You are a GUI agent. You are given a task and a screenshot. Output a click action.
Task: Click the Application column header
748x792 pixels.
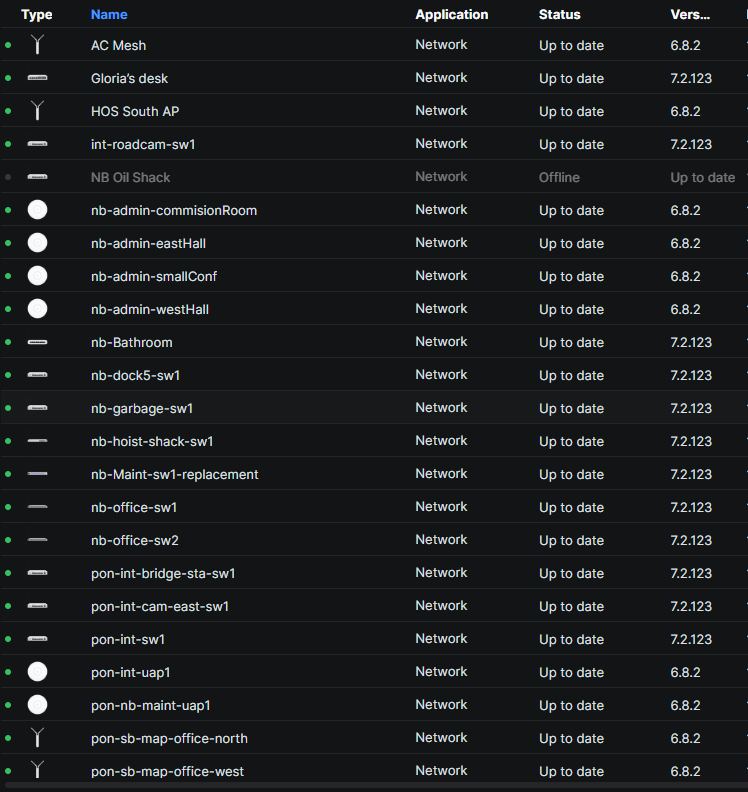click(452, 15)
